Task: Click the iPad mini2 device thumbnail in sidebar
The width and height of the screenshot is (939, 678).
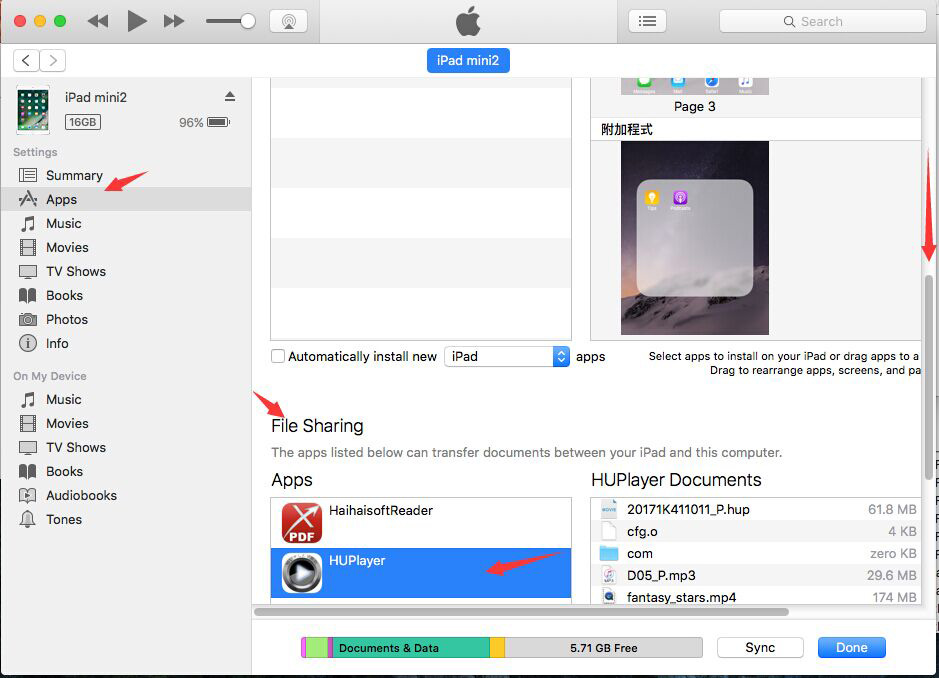Action: [32, 110]
